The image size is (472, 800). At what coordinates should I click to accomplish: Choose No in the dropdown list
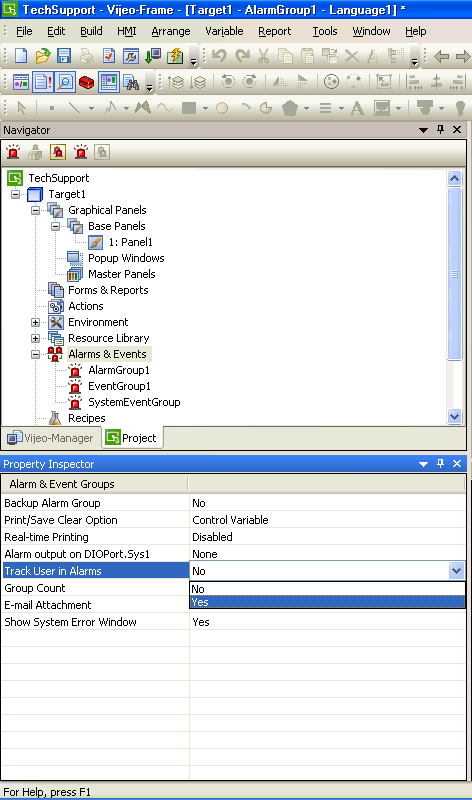327,589
